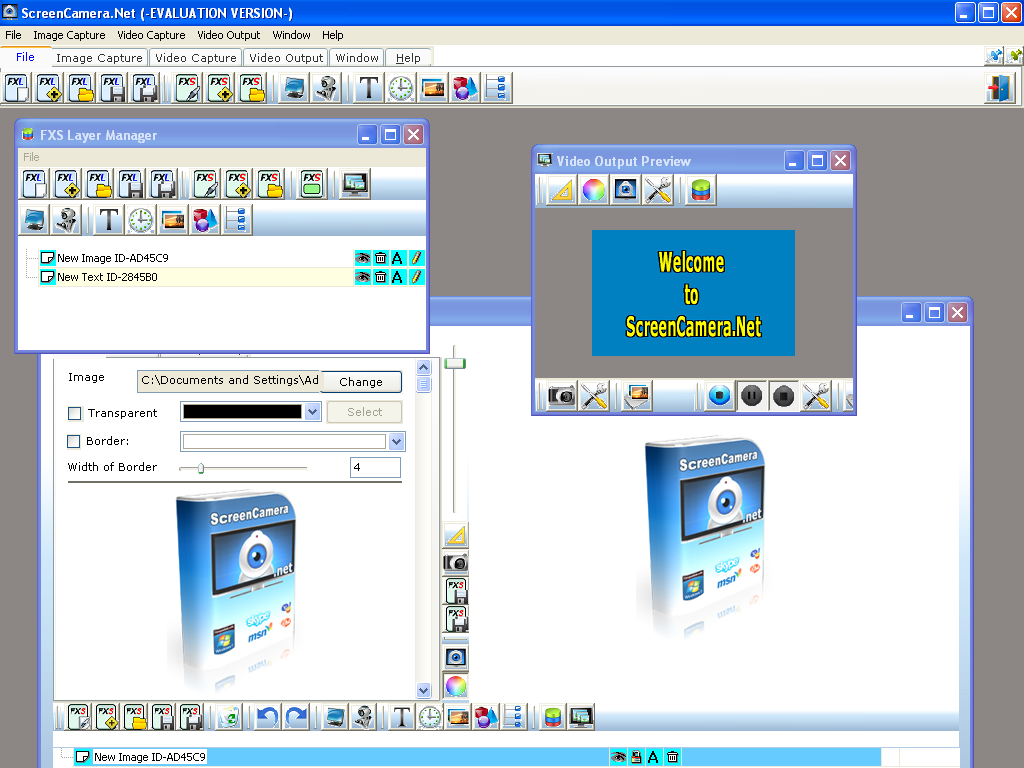The image size is (1024, 768).
Task: Open the Video Capture menu
Action: (151, 35)
